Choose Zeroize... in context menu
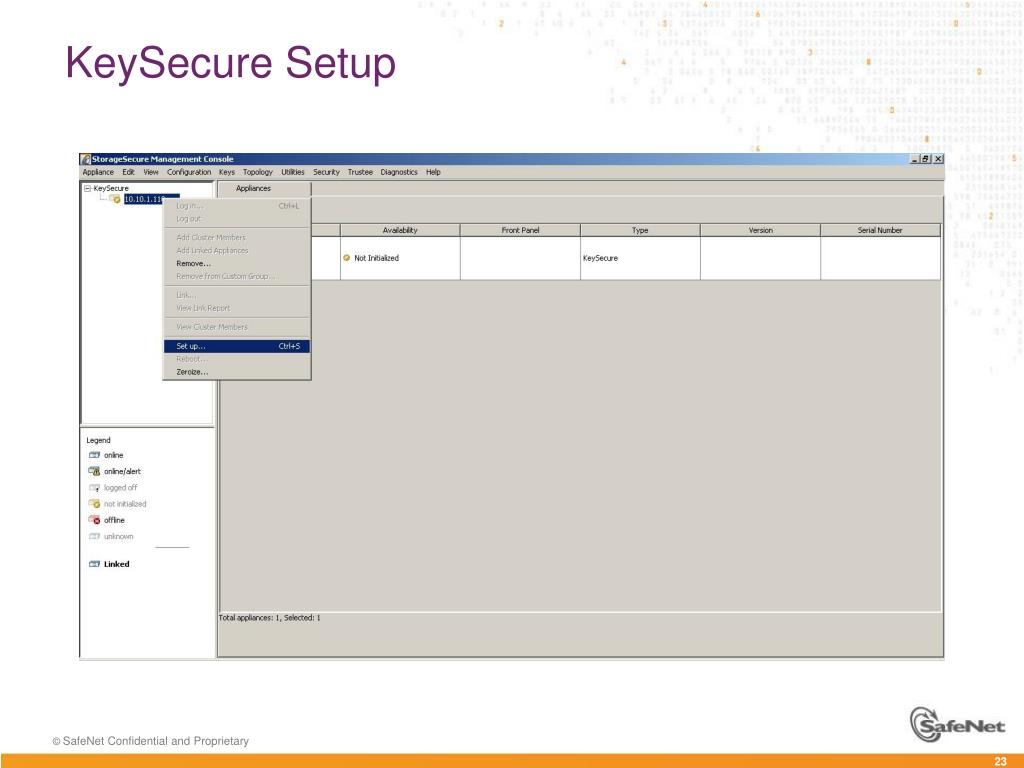 click(236, 372)
